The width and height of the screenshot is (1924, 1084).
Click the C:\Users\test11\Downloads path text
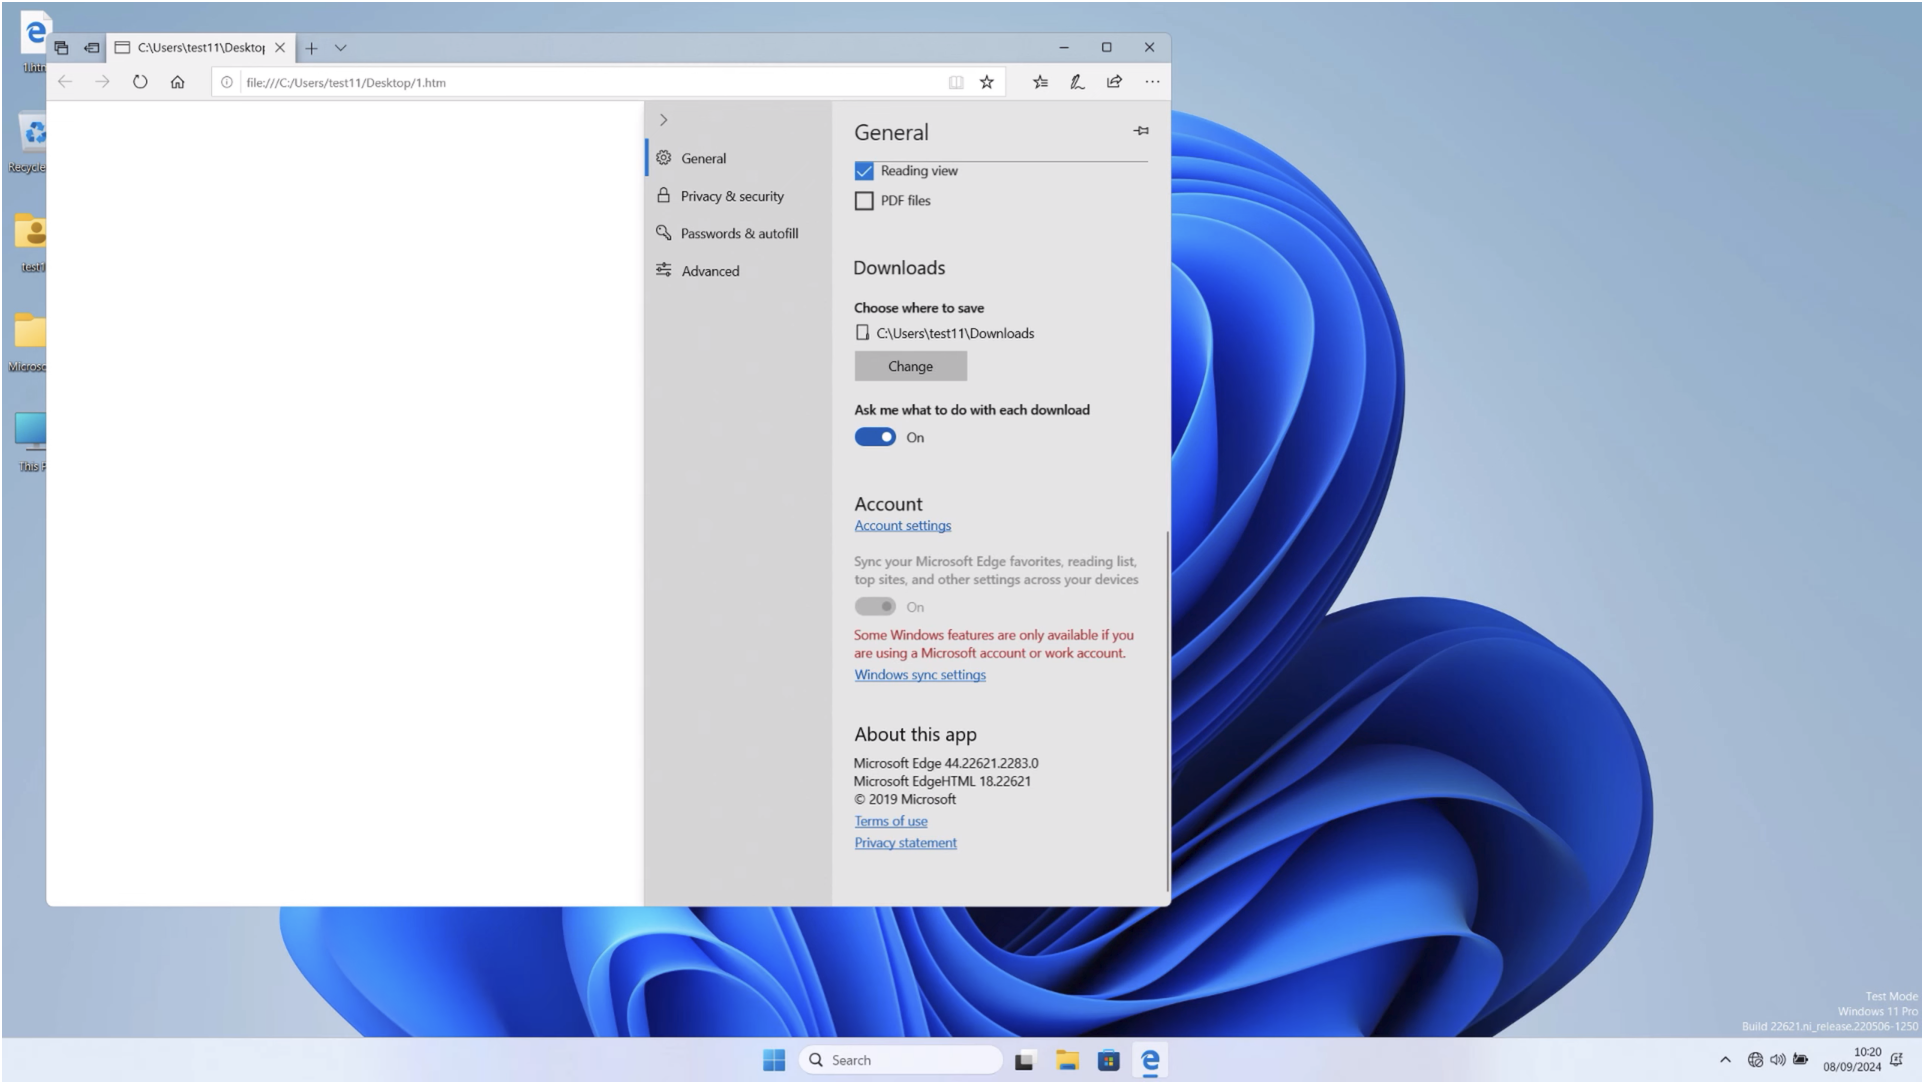coord(955,334)
